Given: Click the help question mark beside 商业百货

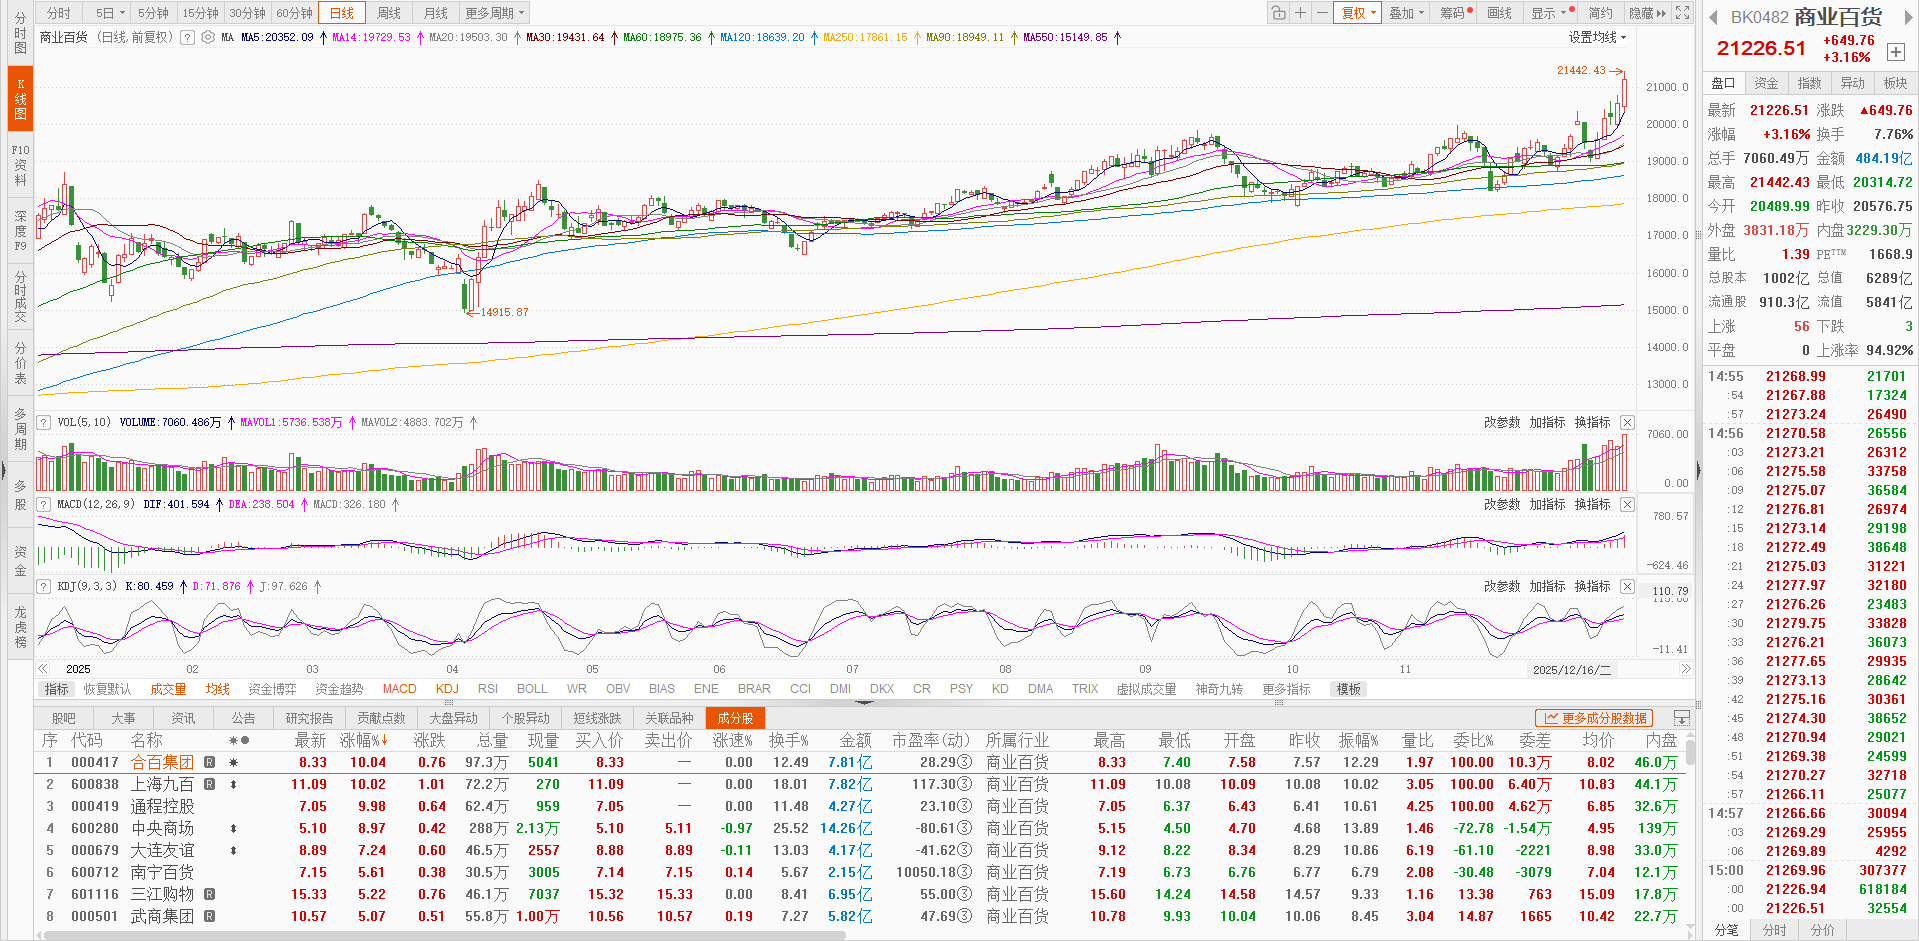Looking at the screenshot, I should (x=186, y=37).
